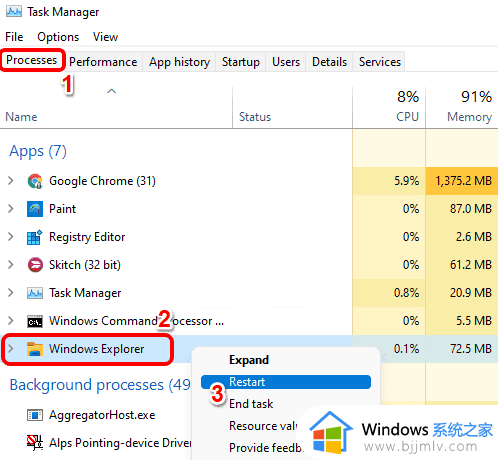Click Task Manager's 20.9 MB memory value
Image resolution: width=498 pixels, height=460 pixels.
pyautogui.click(x=471, y=293)
